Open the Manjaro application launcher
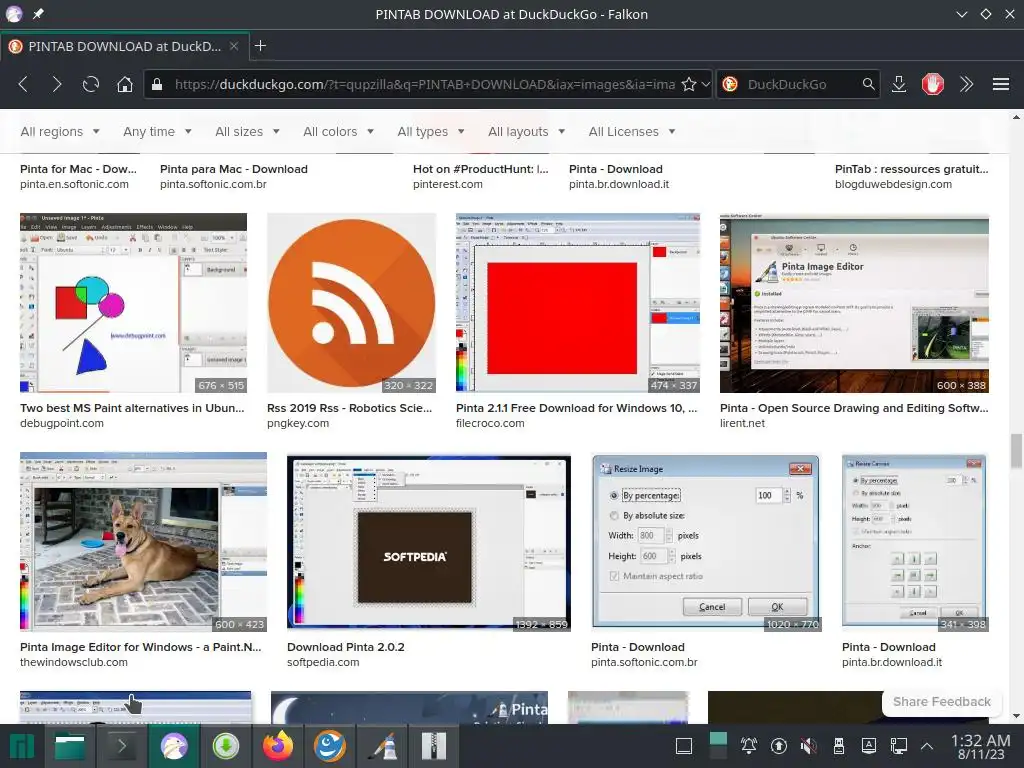Image resolution: width=1024 pixels, height=768 pixels. pyautogui.click(x=21, y=746)
